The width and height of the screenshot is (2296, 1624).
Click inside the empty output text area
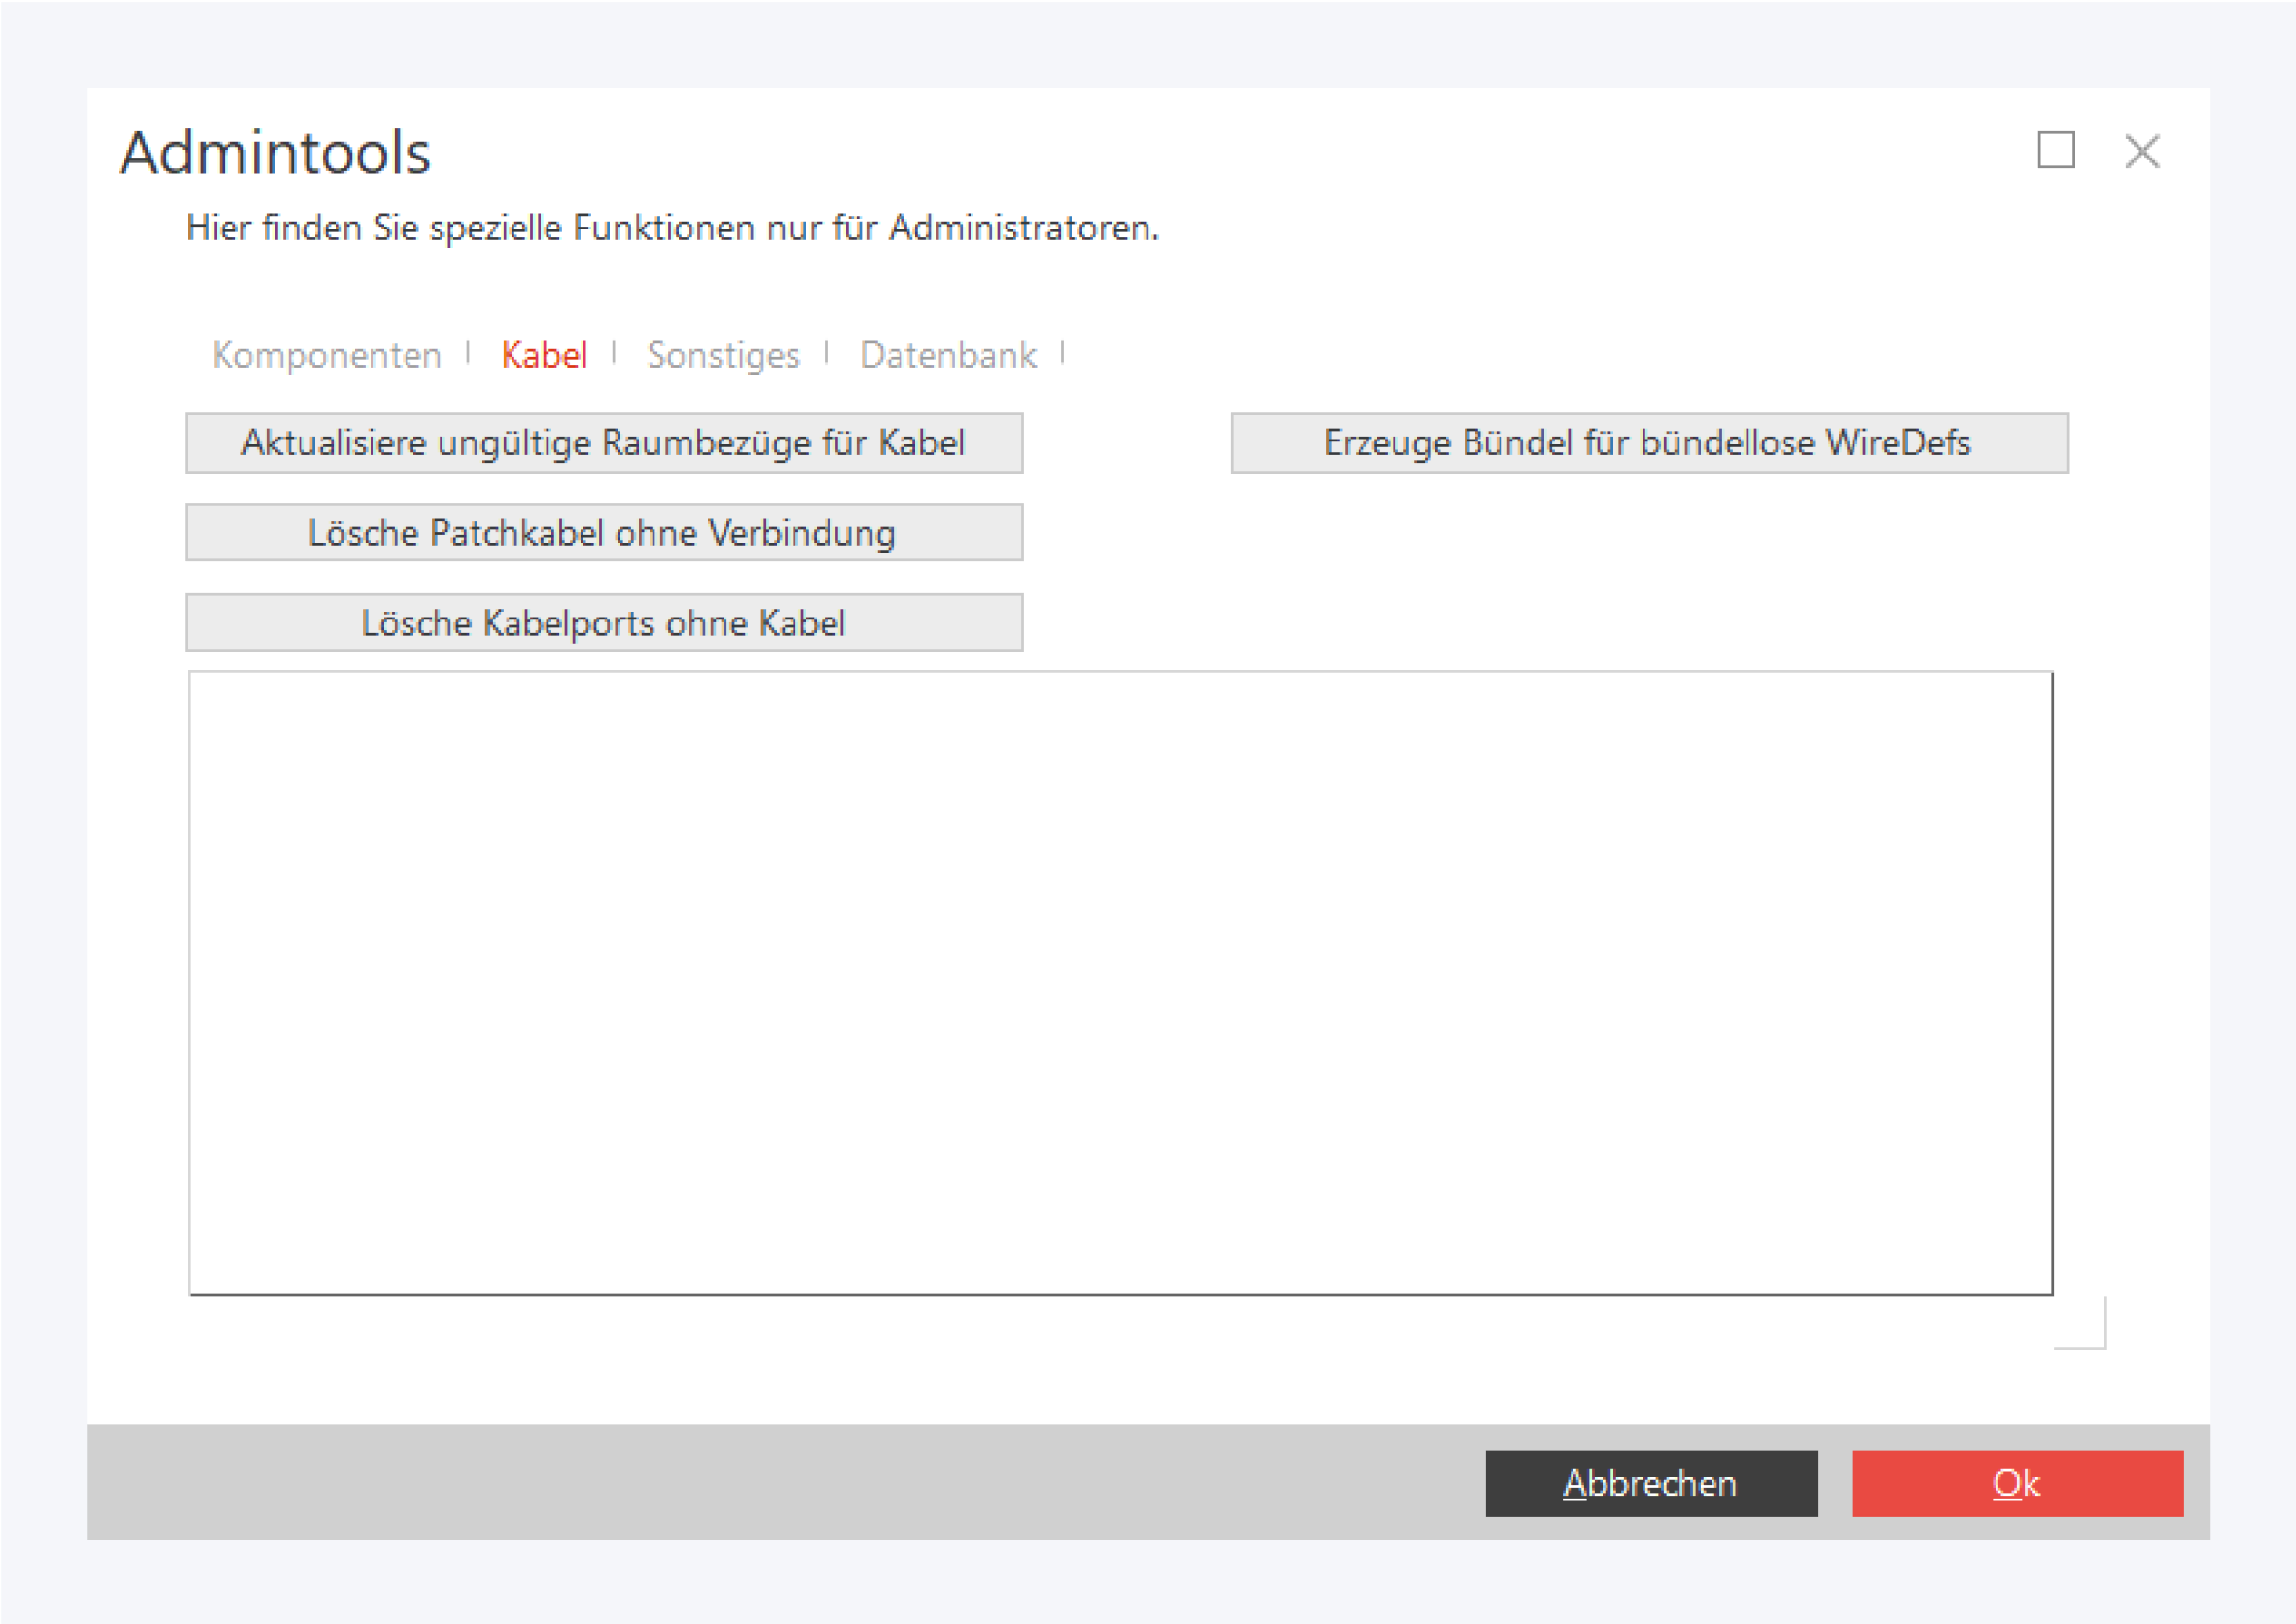[x=1120, y=982]
